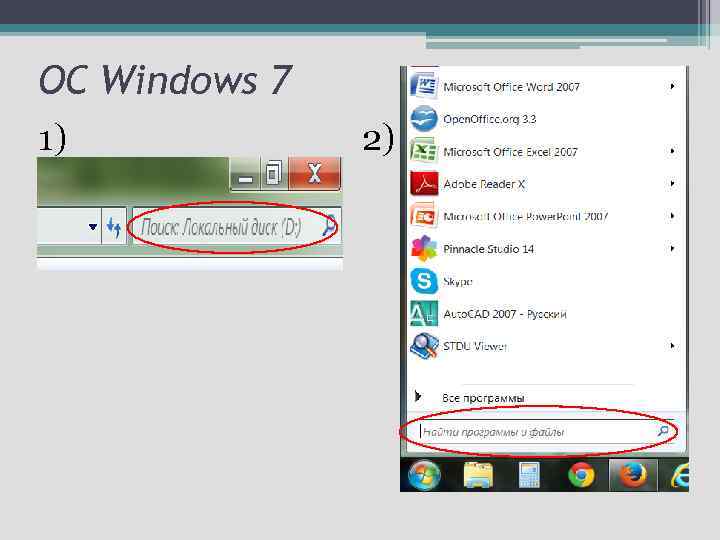Screen dimensions: 720x540
Task: Launch Google Chrome from taskbar
Action: tap(581, 475)
